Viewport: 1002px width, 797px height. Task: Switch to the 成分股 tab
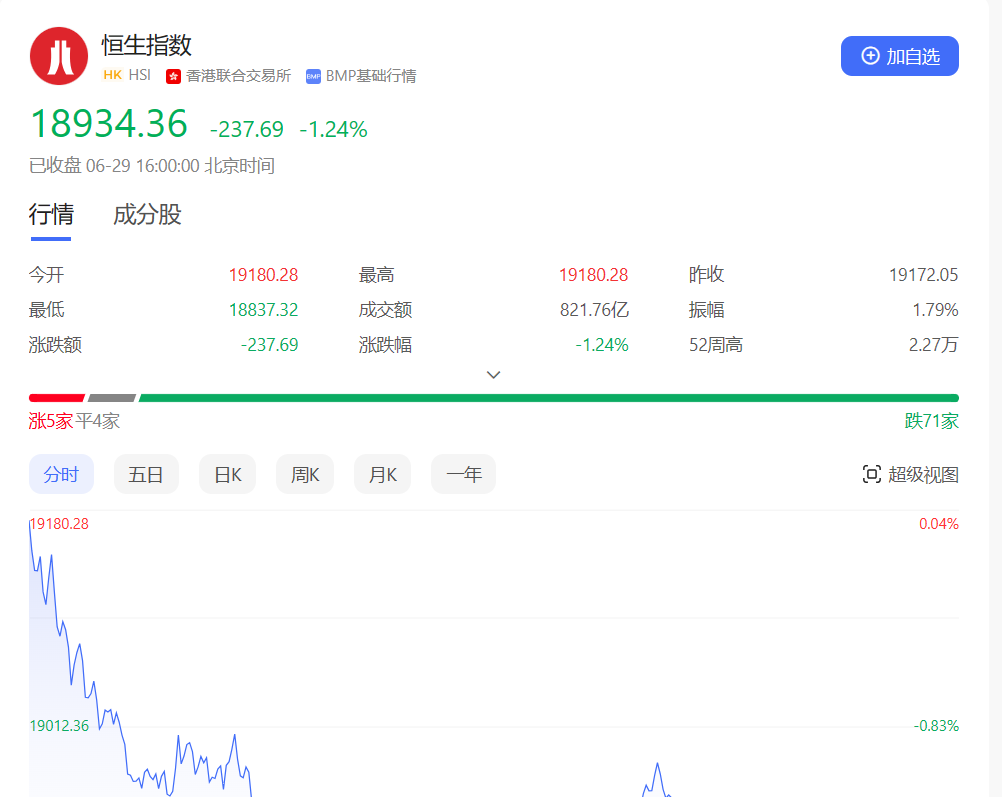(x=148, y=215)
